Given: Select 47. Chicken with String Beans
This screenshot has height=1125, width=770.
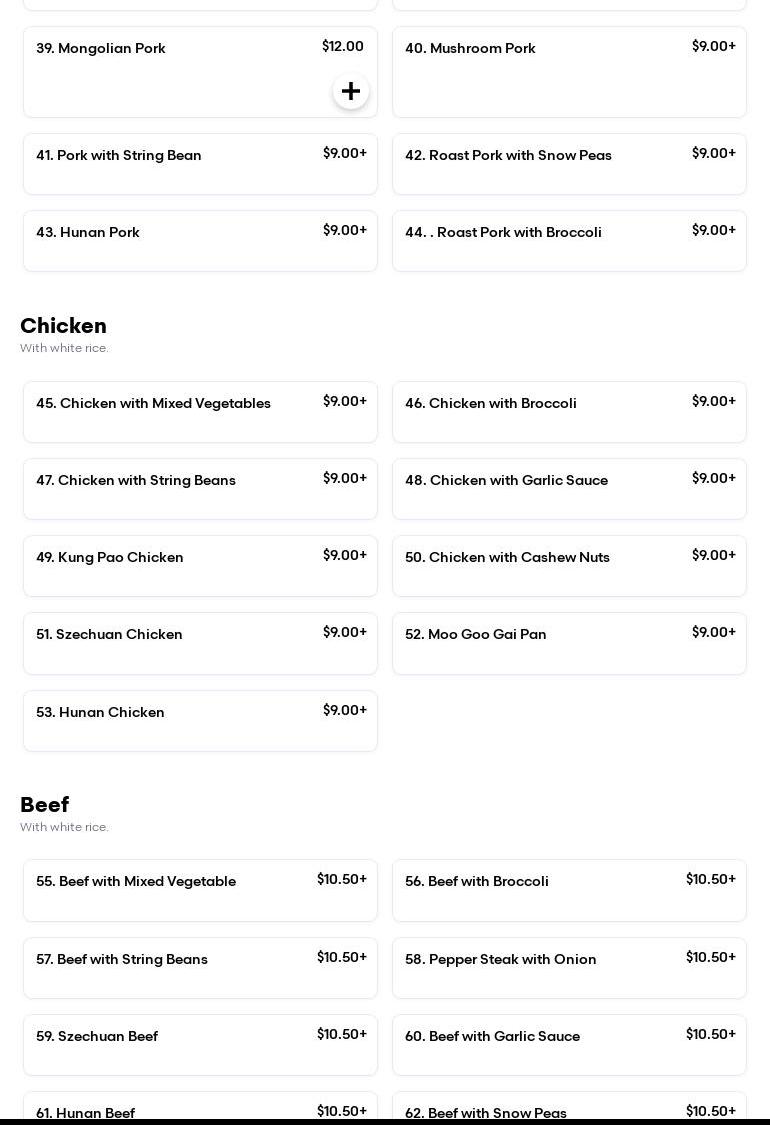Looking at the screenshot, I should (x=200, y=489).
